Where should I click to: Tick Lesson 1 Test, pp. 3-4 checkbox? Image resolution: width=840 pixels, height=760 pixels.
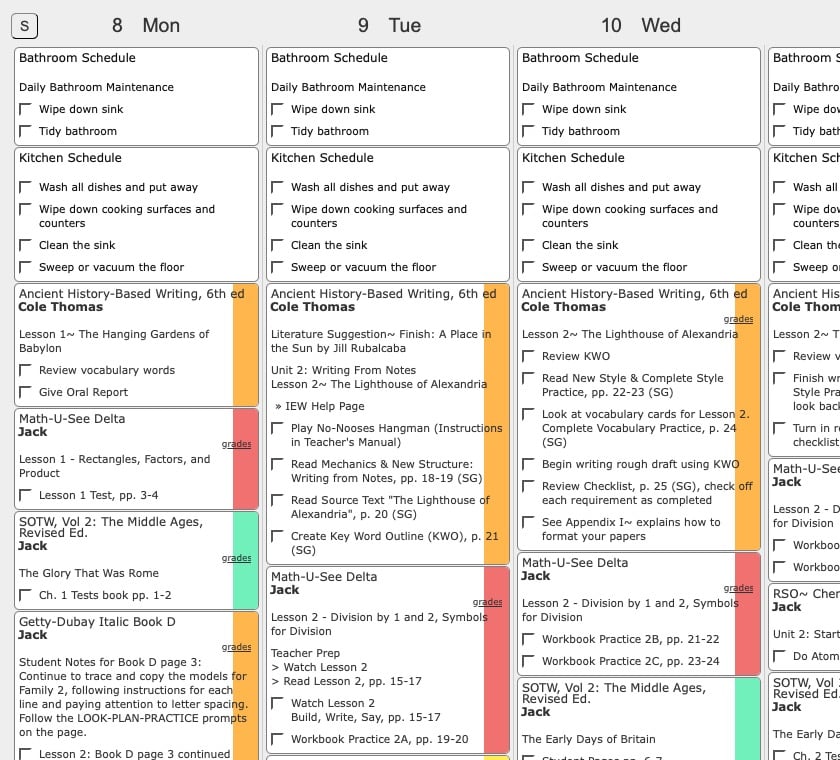coord(25,495)
